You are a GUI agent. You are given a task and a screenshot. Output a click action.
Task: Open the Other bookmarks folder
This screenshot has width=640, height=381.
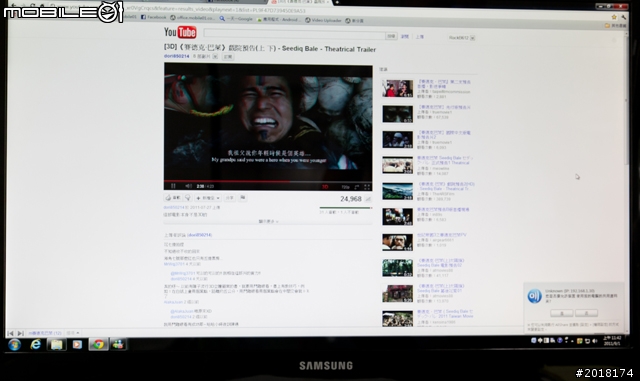click(x=616, y=26)
